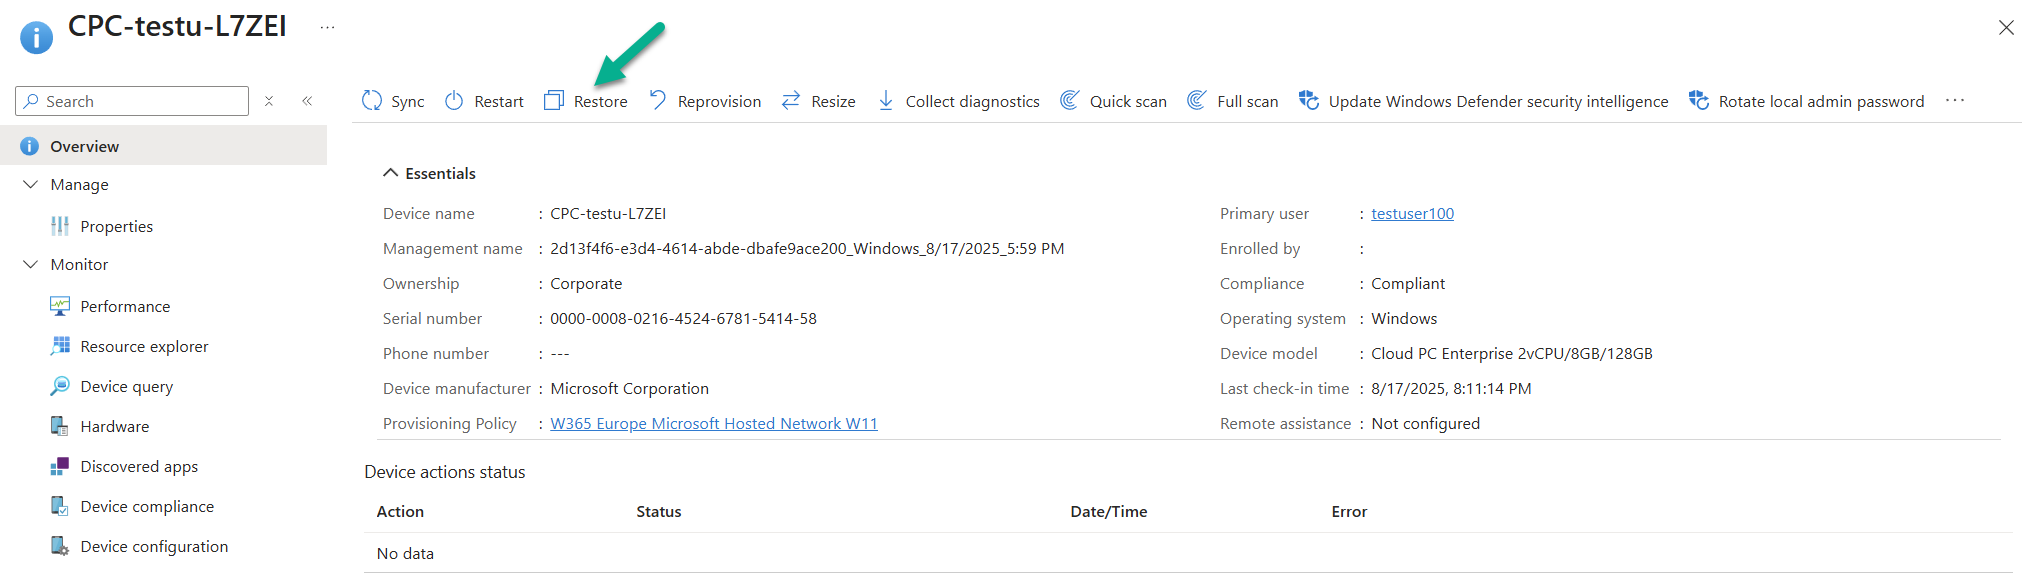Screen dimensions: 2022x575
Task: Collapse the sidebar navigation pane
Action: [307, 101]
